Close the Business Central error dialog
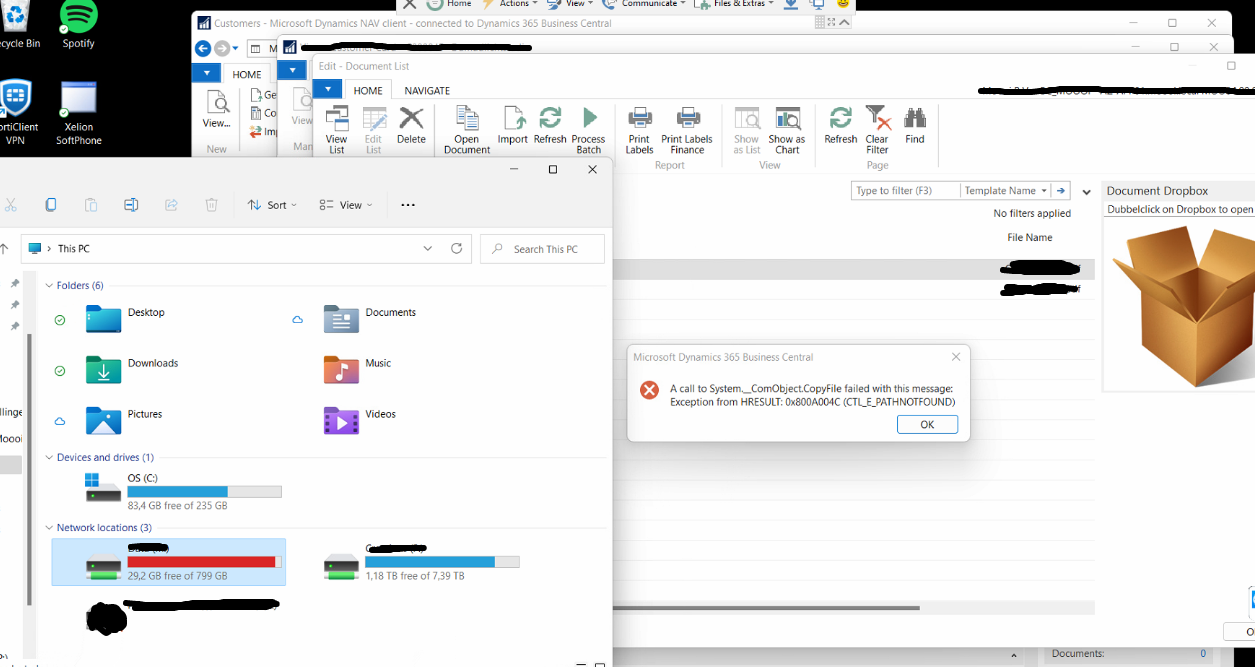 pos(955,357)
